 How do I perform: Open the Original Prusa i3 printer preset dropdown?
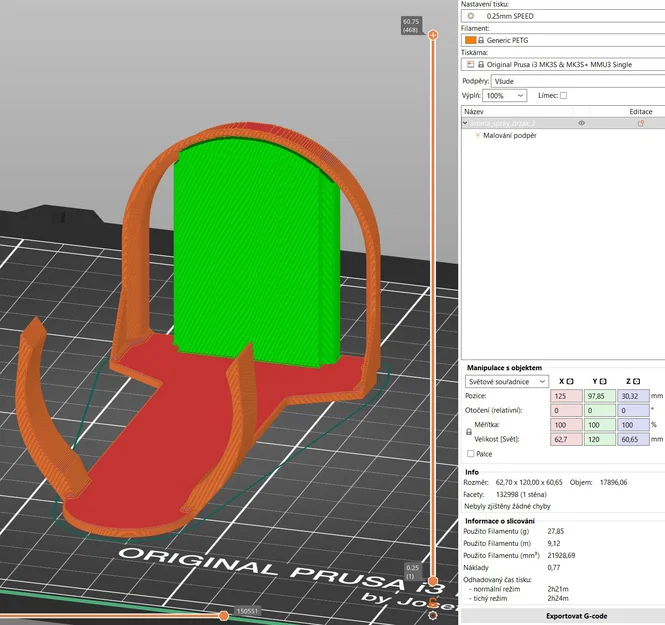click(x=563, y=64)
